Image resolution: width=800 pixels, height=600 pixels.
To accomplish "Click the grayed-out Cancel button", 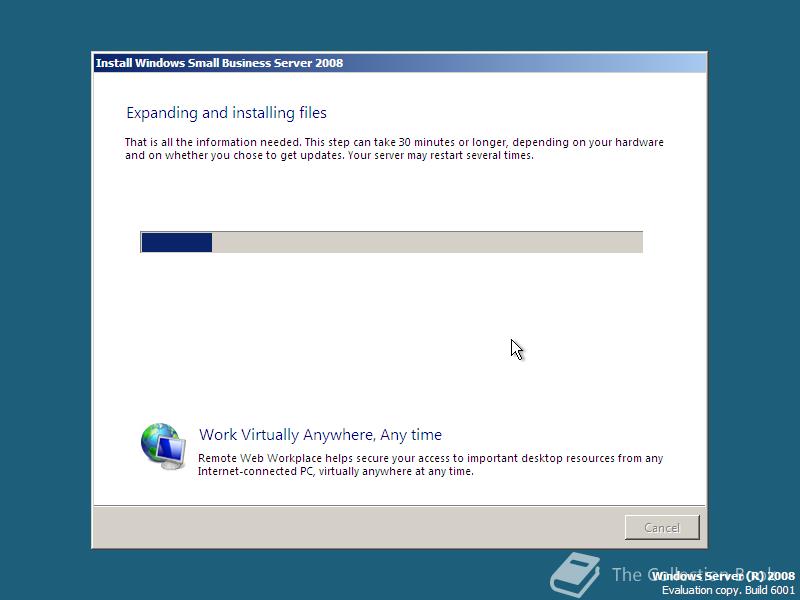I will click(x=662, y=527).
